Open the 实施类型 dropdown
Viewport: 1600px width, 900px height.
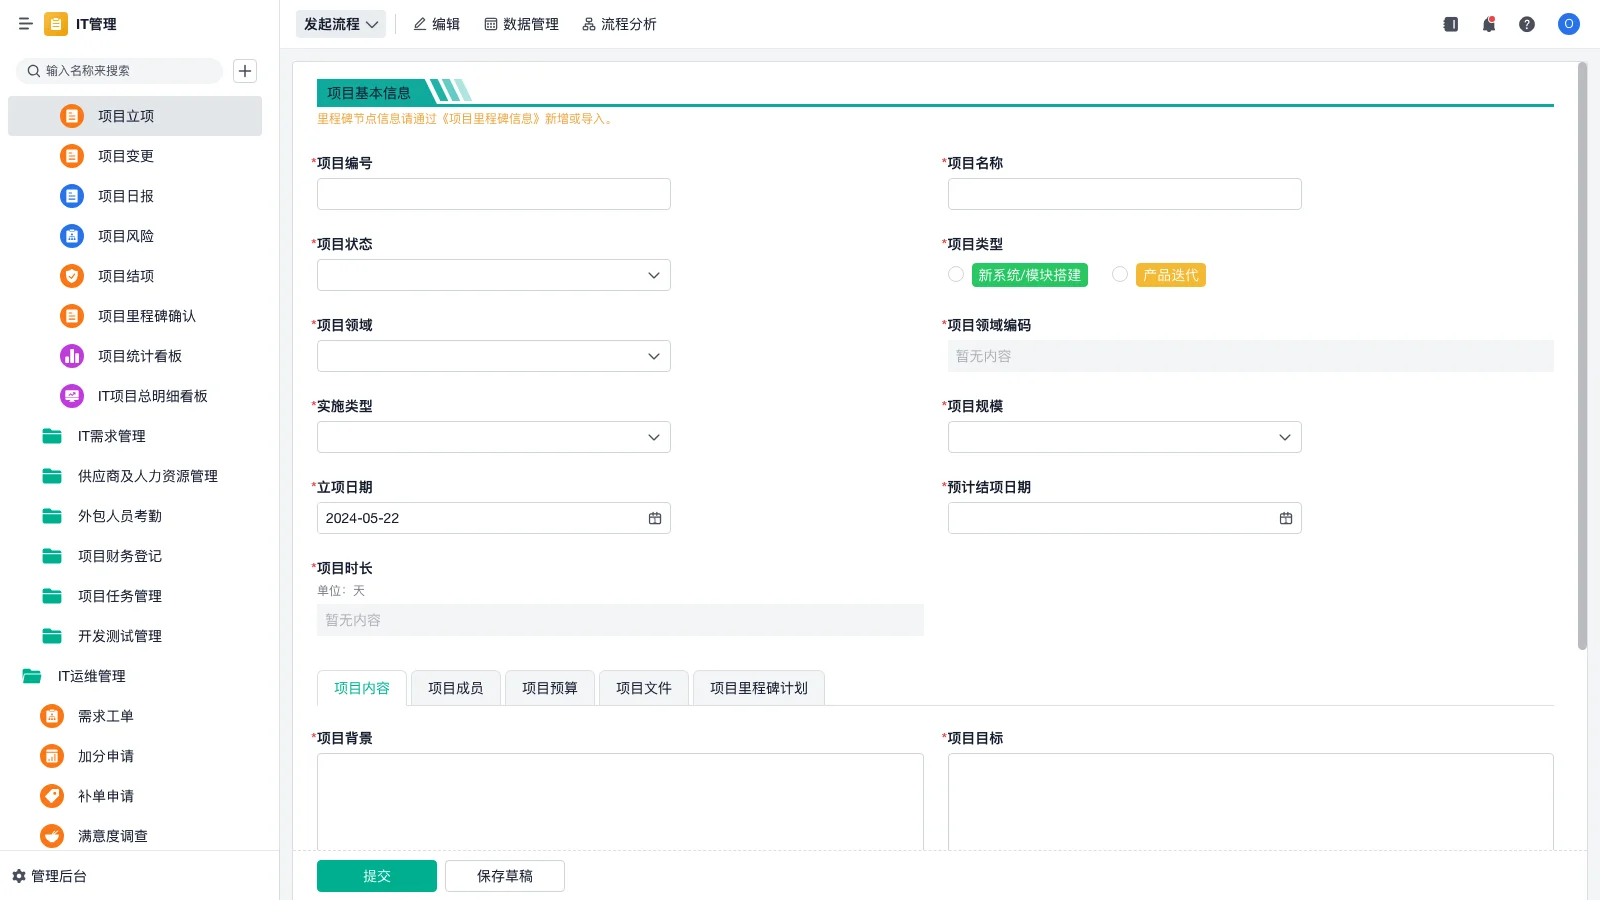(x=494, y=437)
